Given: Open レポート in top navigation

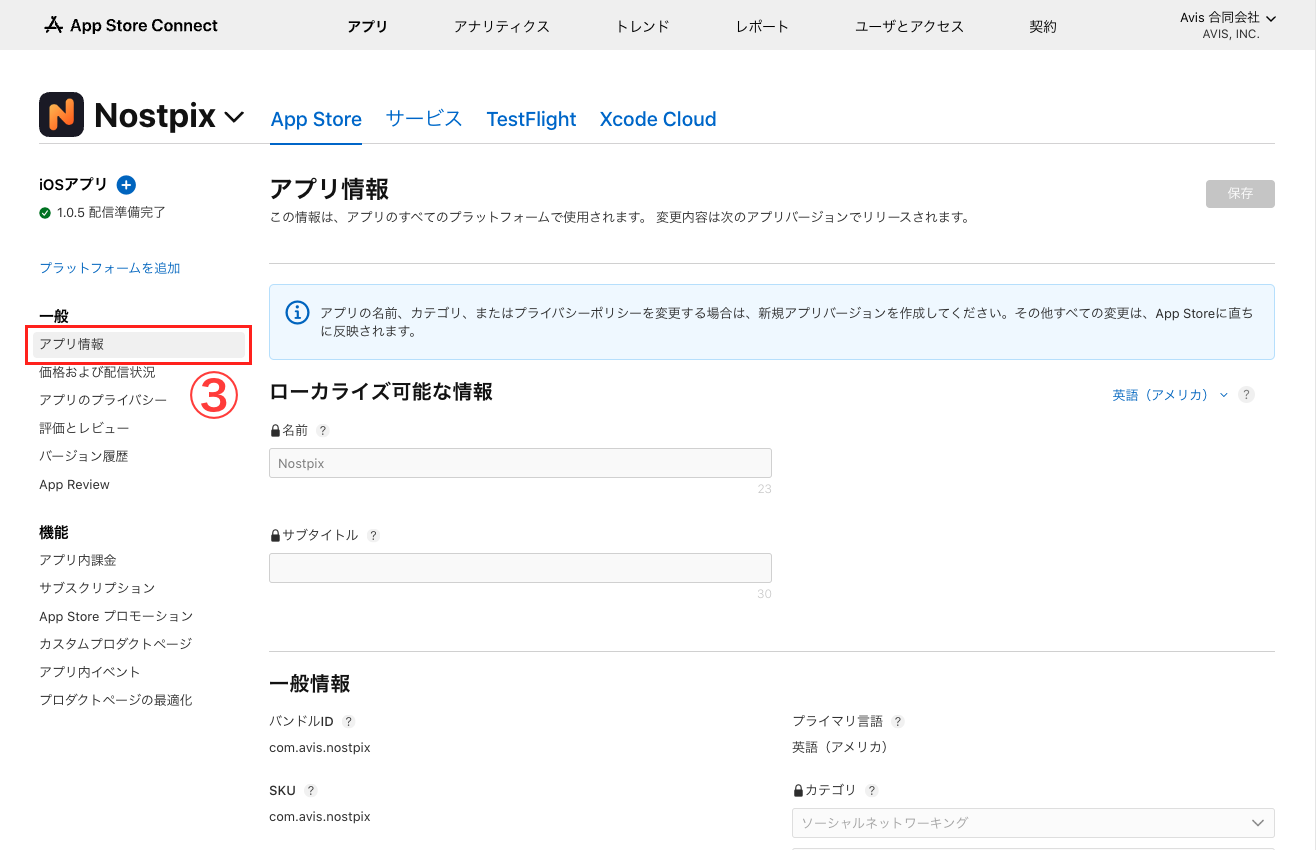Looking at the screenshot, I should point(762,27).
